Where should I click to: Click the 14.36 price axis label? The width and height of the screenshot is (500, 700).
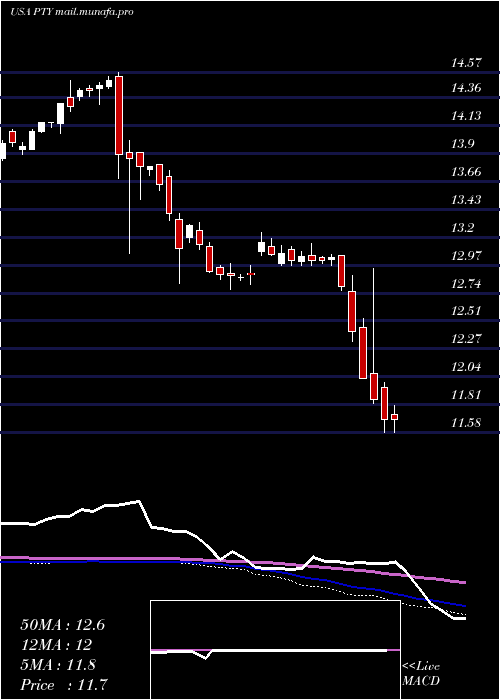[466, 88]
